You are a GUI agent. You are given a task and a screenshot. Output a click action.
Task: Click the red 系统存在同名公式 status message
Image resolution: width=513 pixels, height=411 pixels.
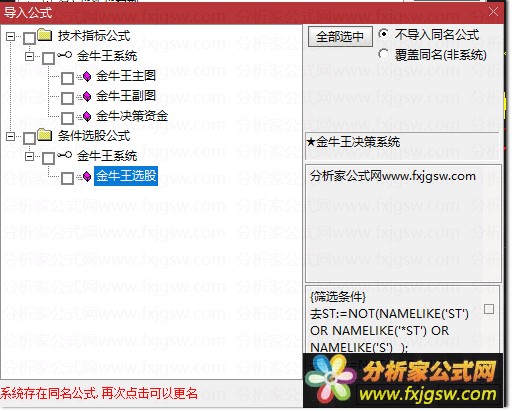tap(99, 394)
